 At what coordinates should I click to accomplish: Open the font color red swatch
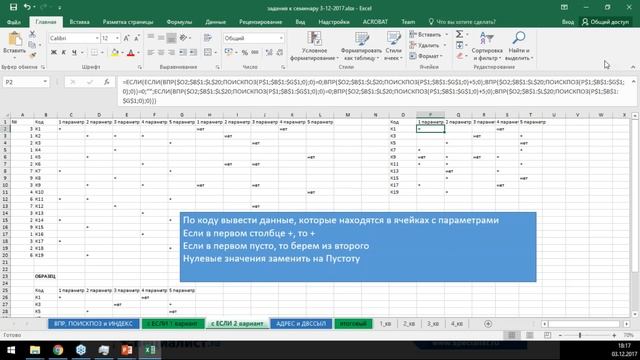click(x=131, y=53)
